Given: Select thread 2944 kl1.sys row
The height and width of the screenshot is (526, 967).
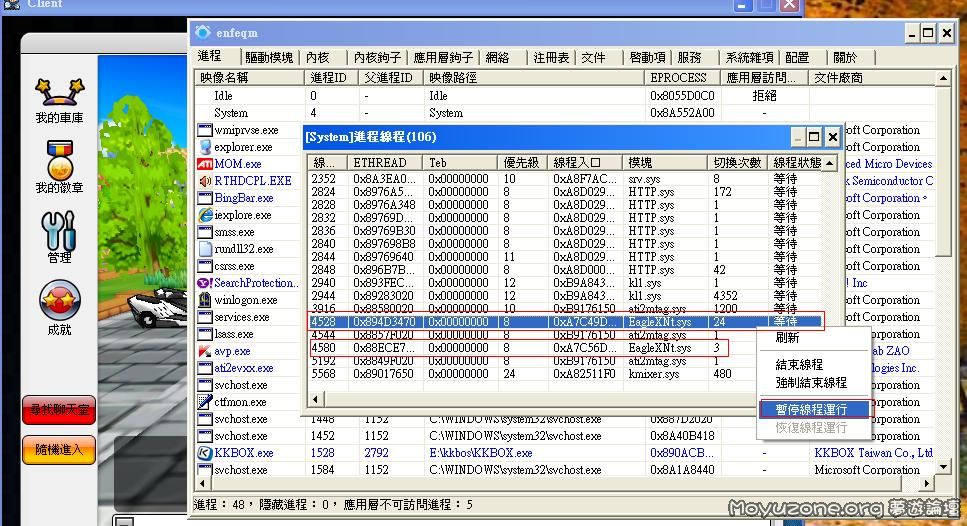Looking at the screenshot, I should (564, 295).
